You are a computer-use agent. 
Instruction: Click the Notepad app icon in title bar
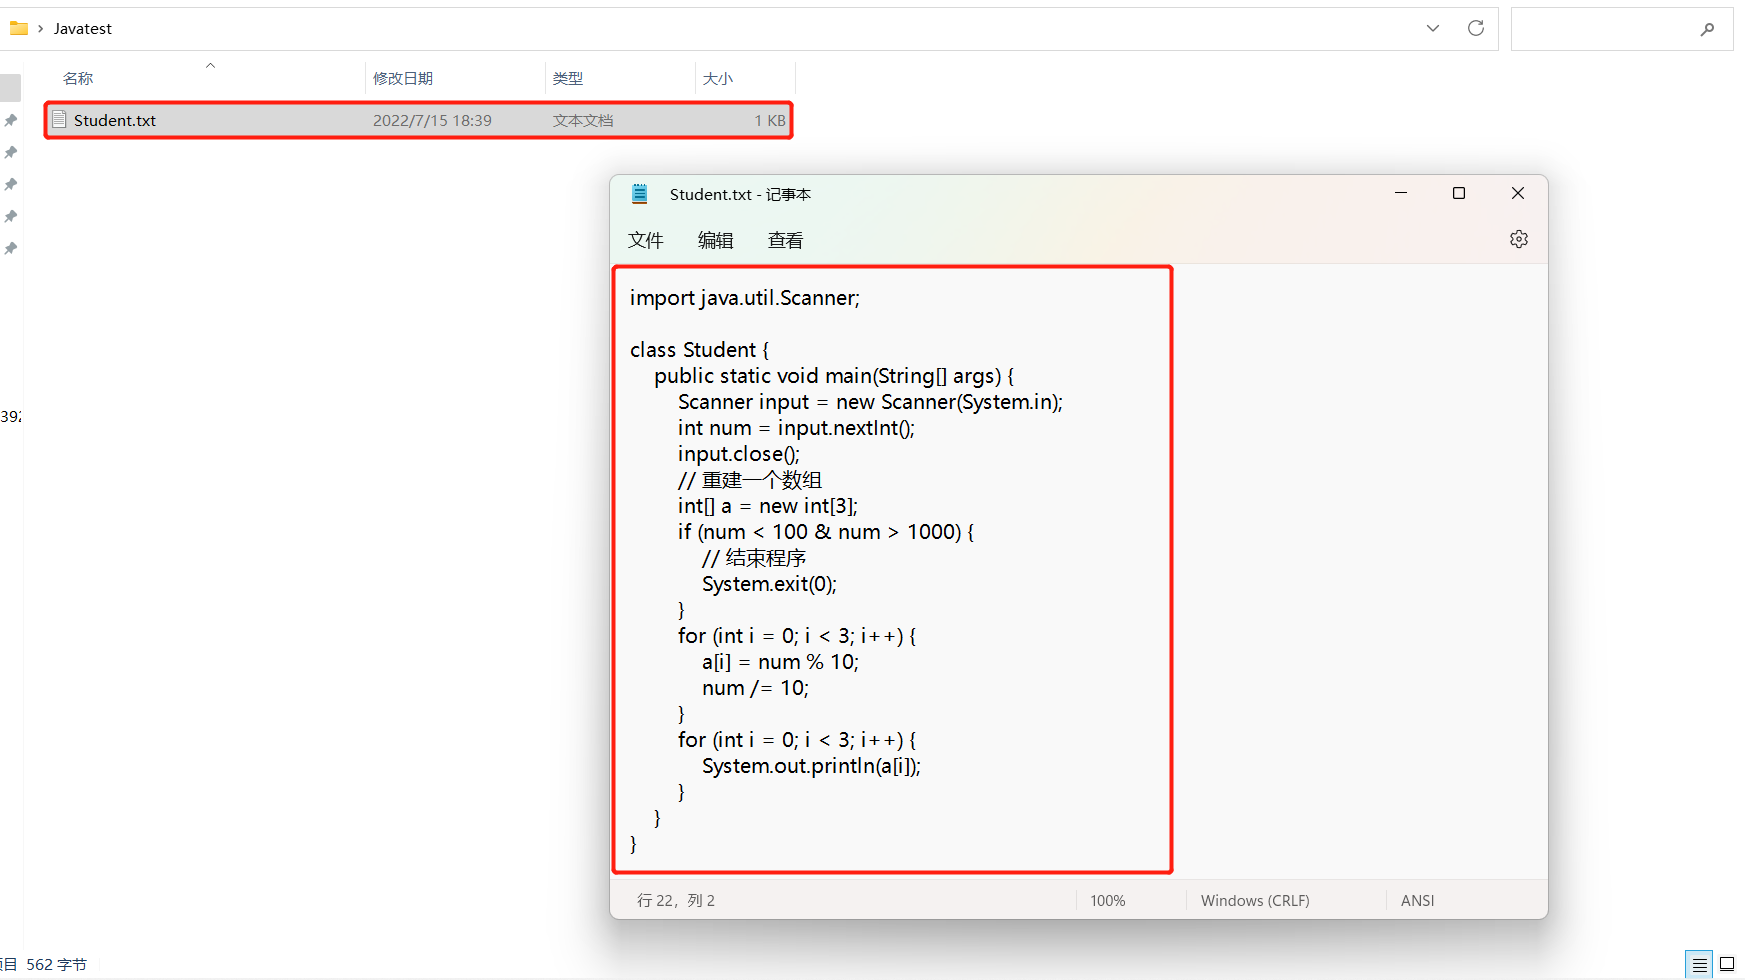pyautogui.click(x=640, y=194)
